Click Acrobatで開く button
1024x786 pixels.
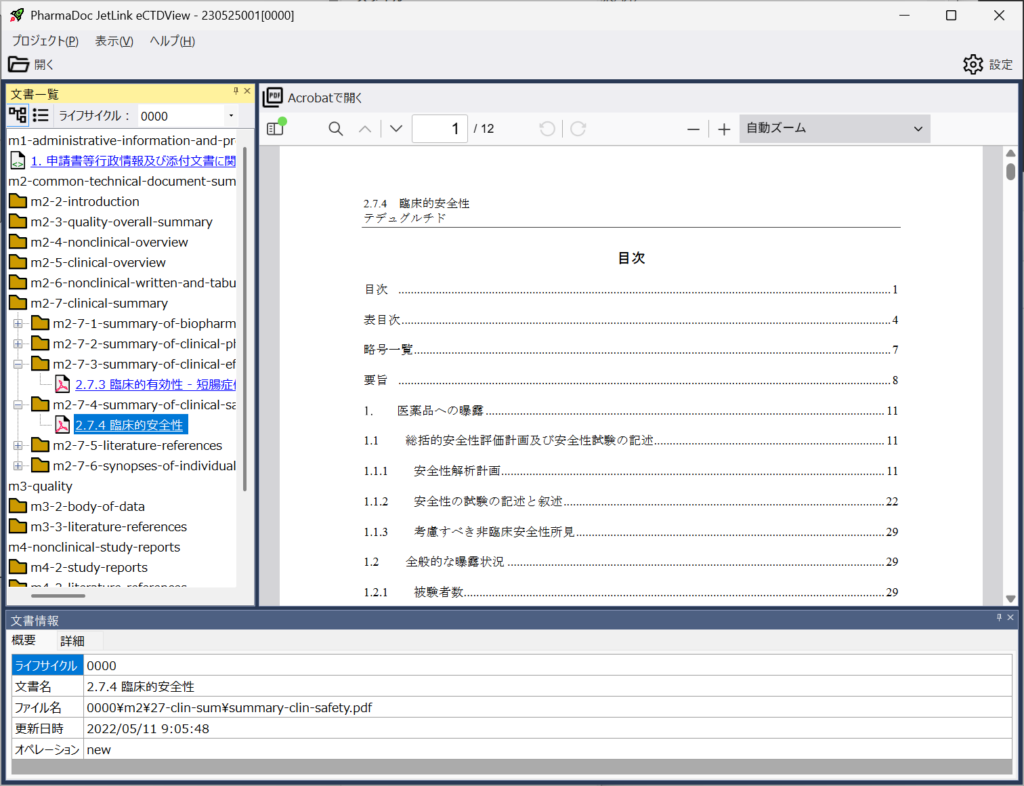(313, 97)
